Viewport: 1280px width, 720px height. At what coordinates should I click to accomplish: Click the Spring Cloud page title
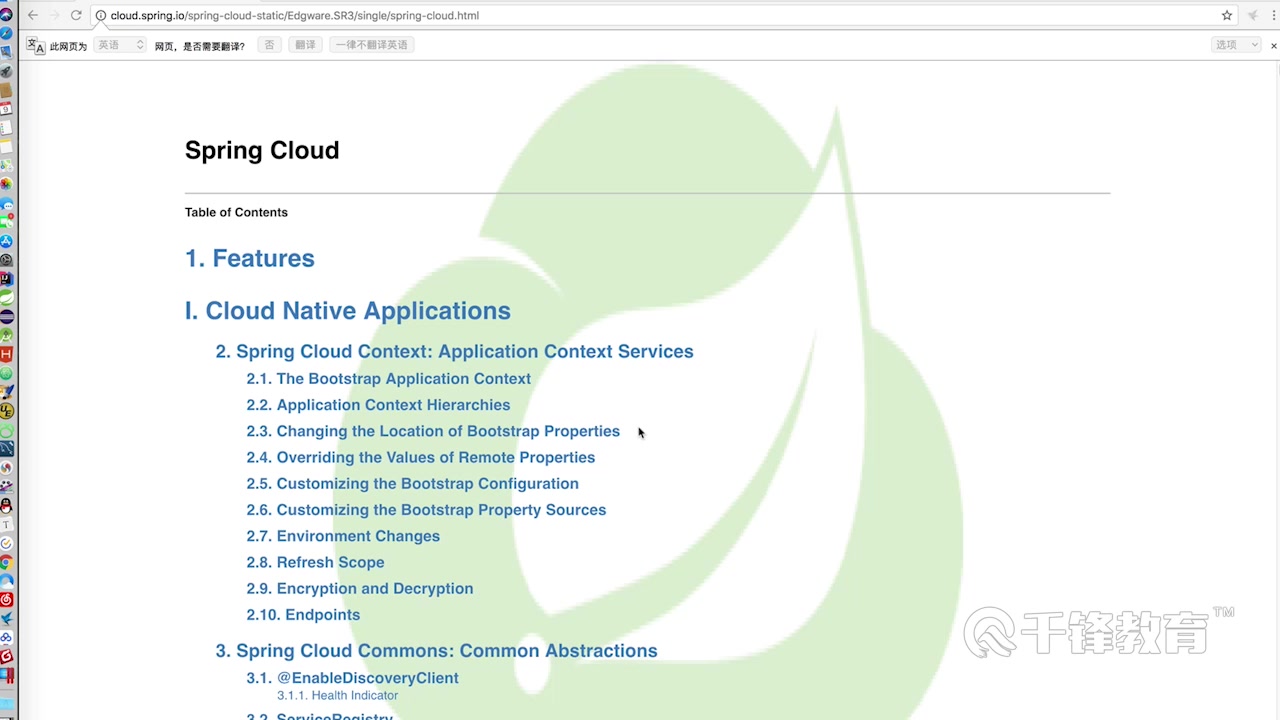click(x=262, y=150)
